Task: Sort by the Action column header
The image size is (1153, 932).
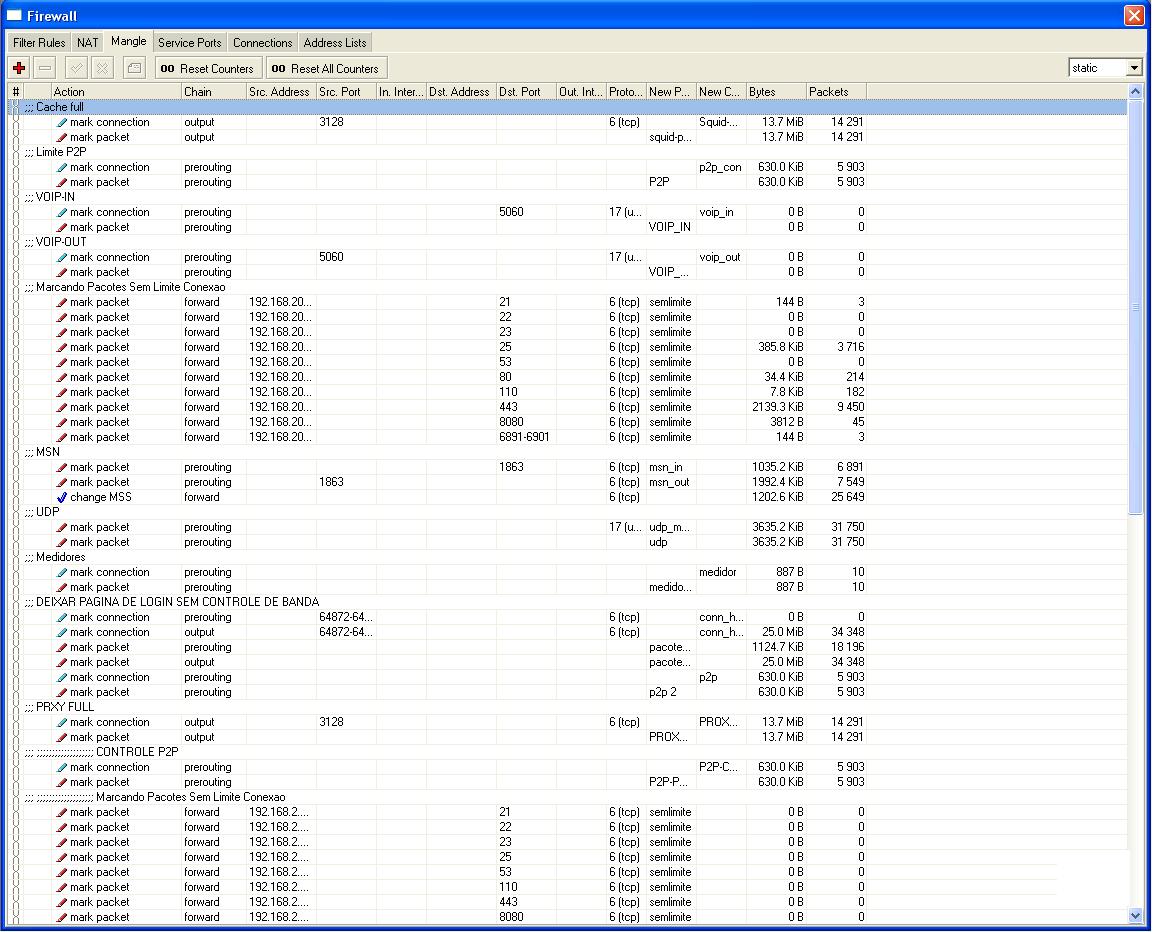Action: (x=116, y=91)
